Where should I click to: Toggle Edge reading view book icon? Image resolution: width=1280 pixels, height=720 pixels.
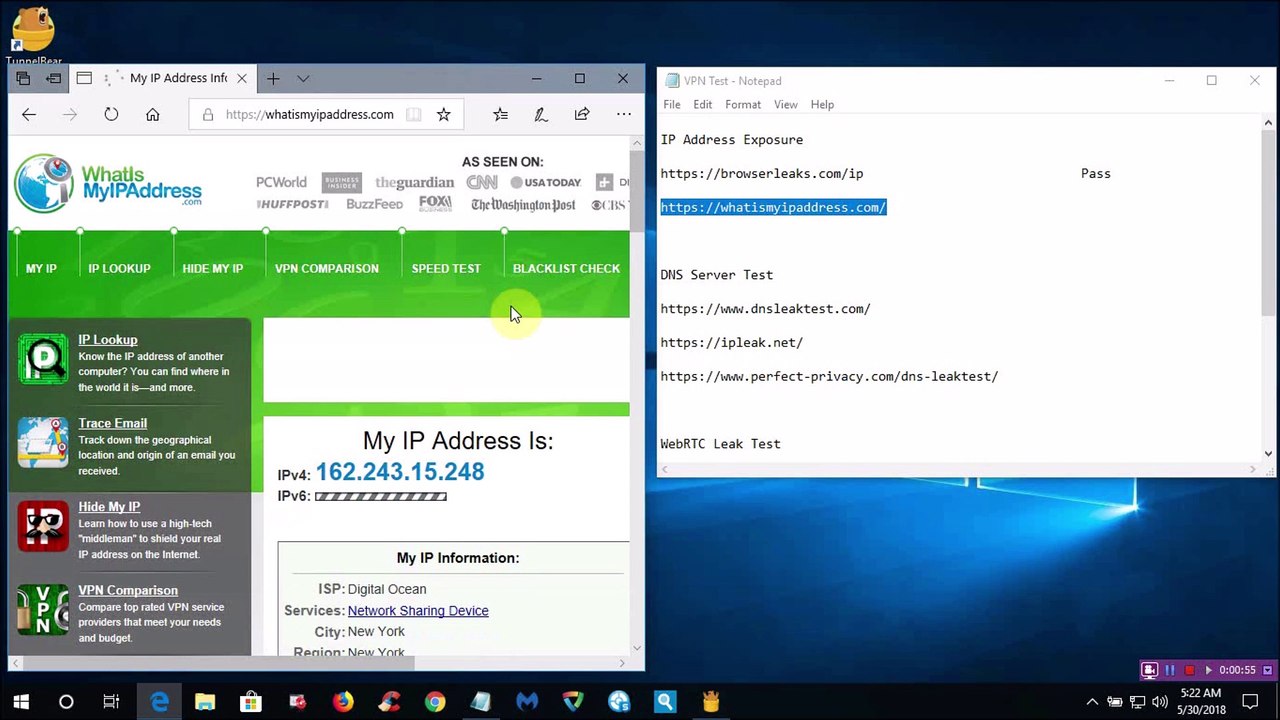pos(413,115)
